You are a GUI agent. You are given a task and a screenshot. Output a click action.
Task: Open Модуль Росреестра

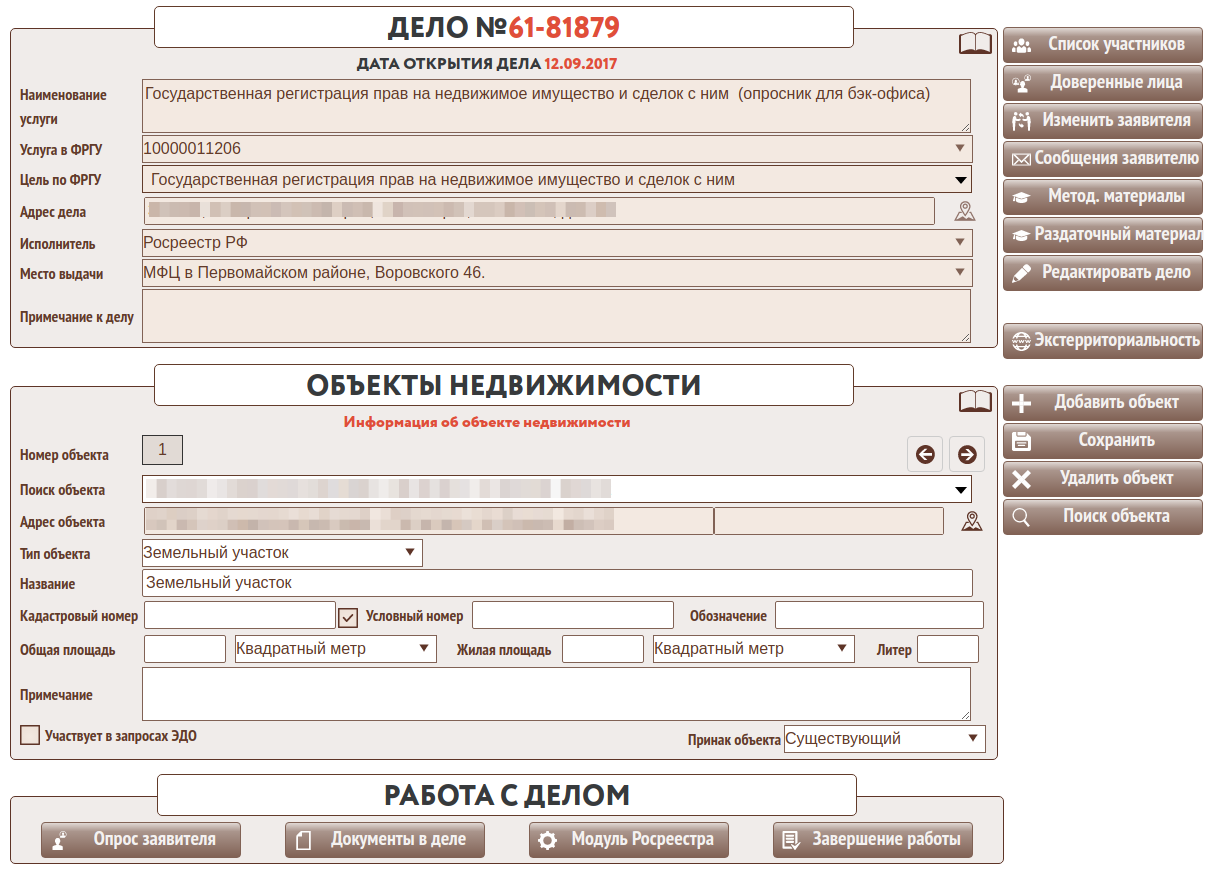629,840
